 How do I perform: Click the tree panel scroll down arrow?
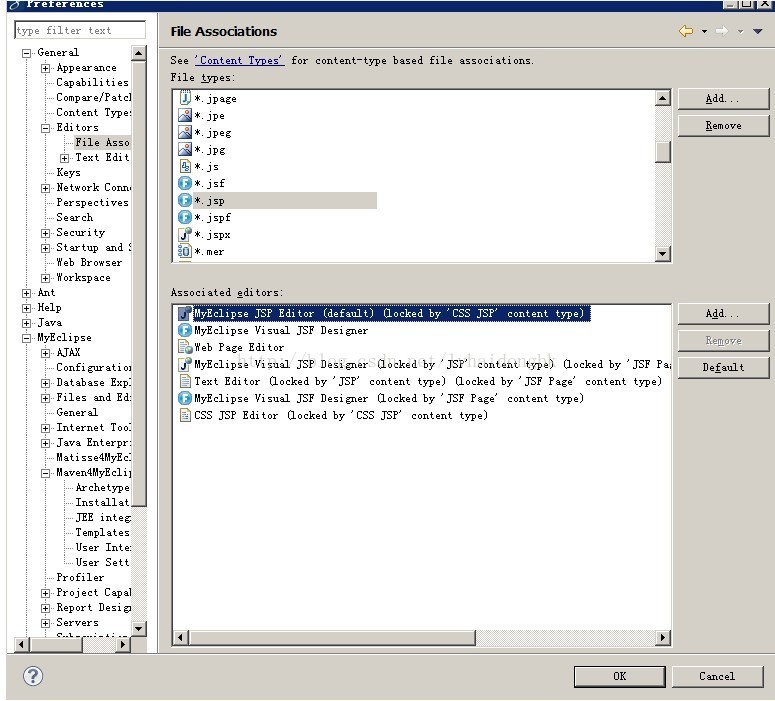(x=139, y=628)
